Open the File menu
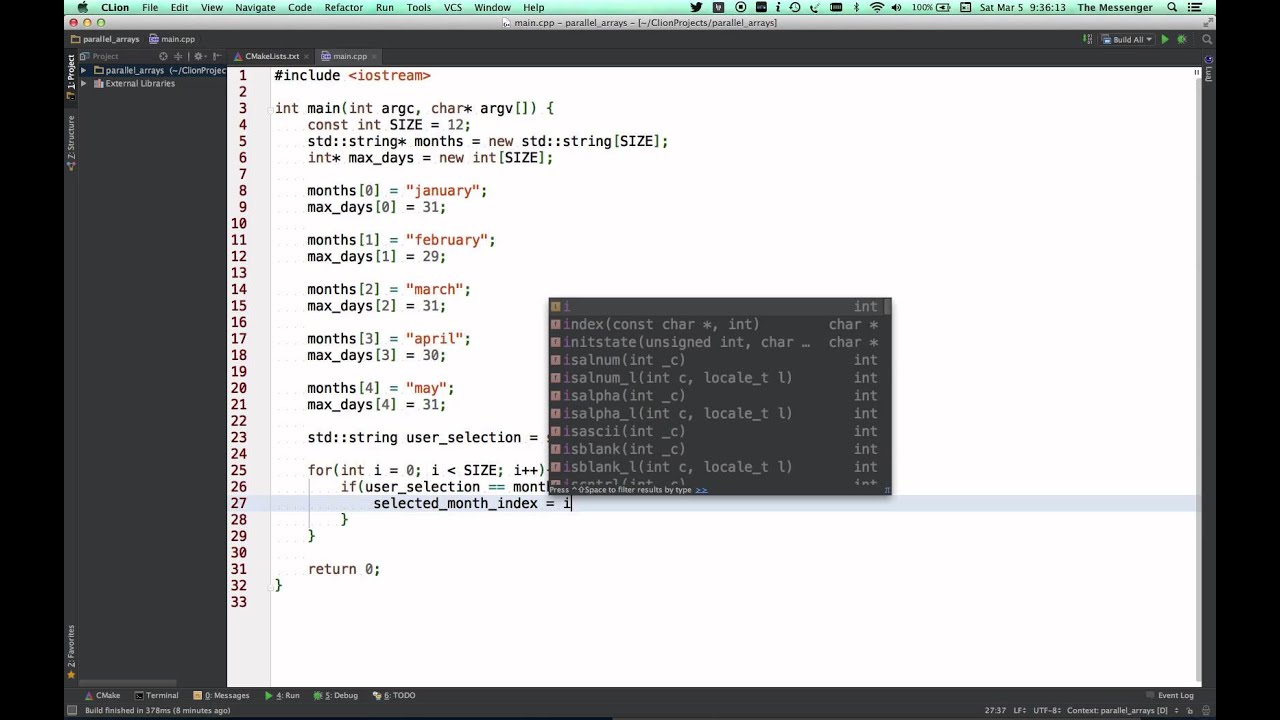Image resolution: width=1280 pixels, height=720 pixels. coord(149,7)
